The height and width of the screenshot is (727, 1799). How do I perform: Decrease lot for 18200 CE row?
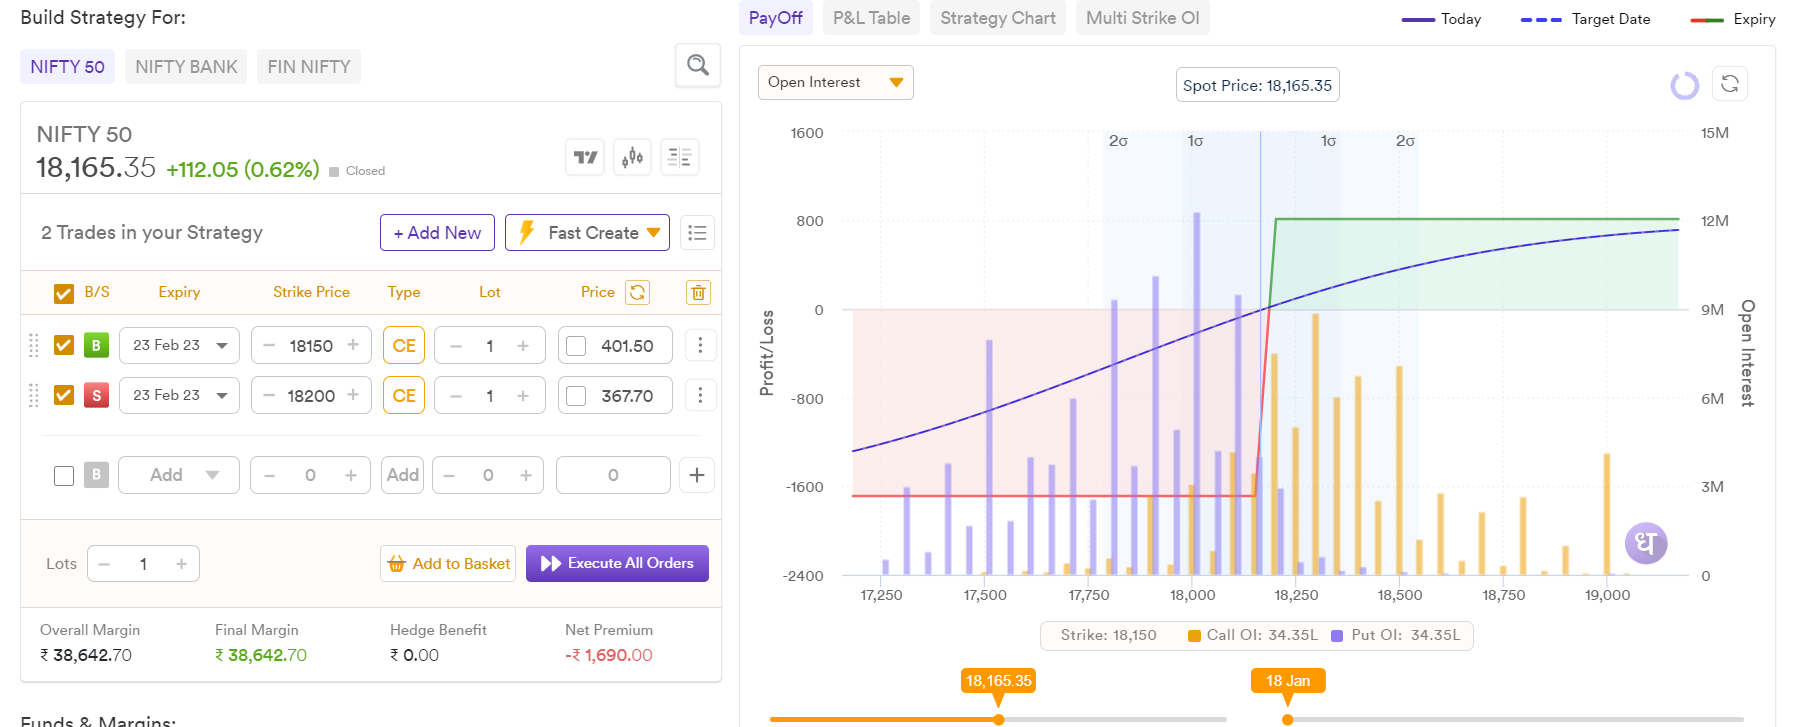456,395
